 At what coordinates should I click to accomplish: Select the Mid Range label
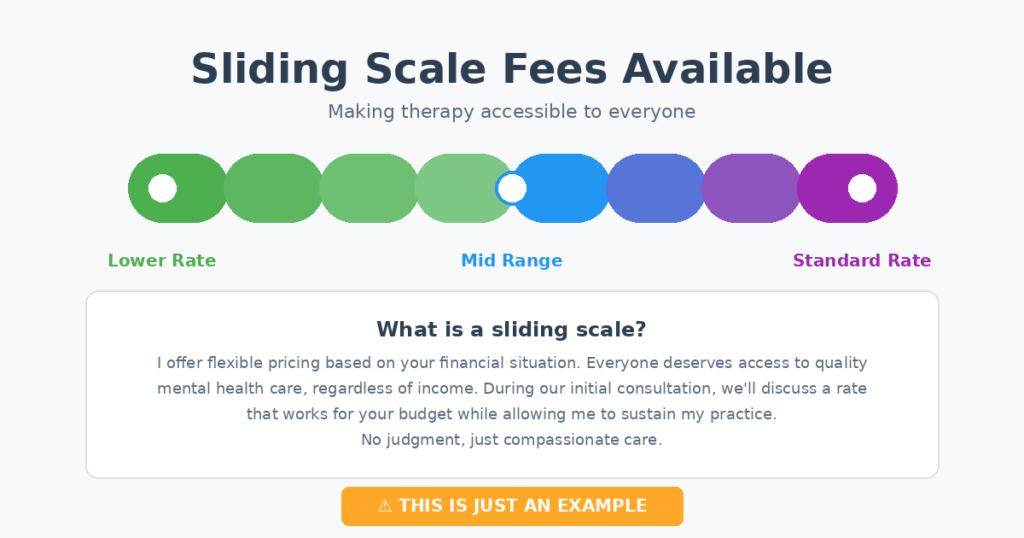click(x=512, y=261)
